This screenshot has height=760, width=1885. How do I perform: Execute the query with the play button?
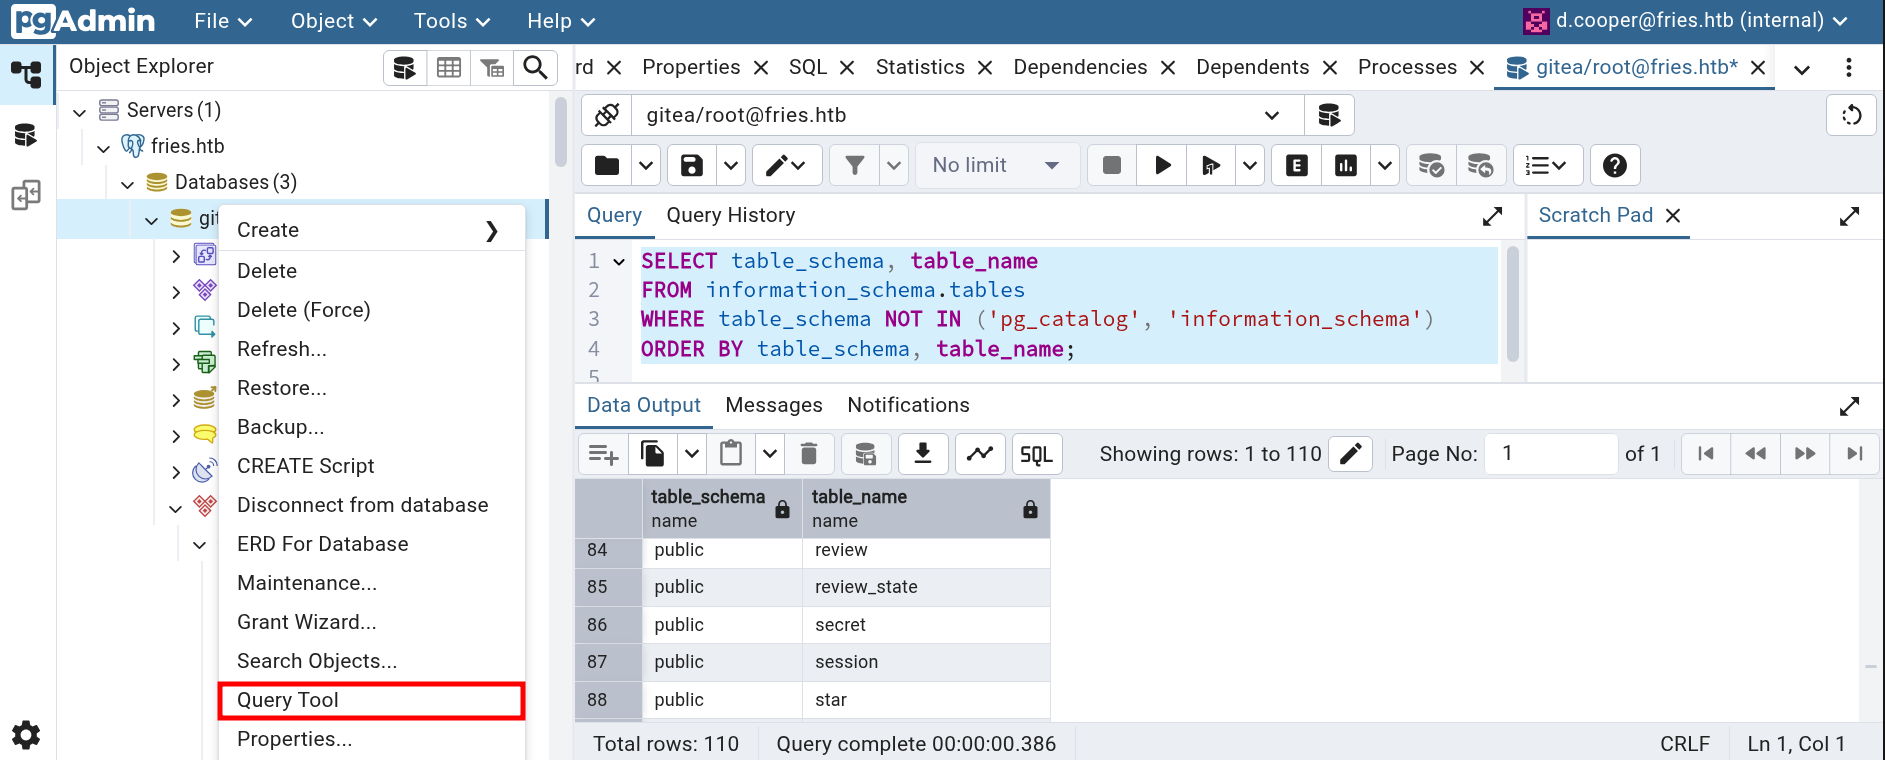(1163, 165)
